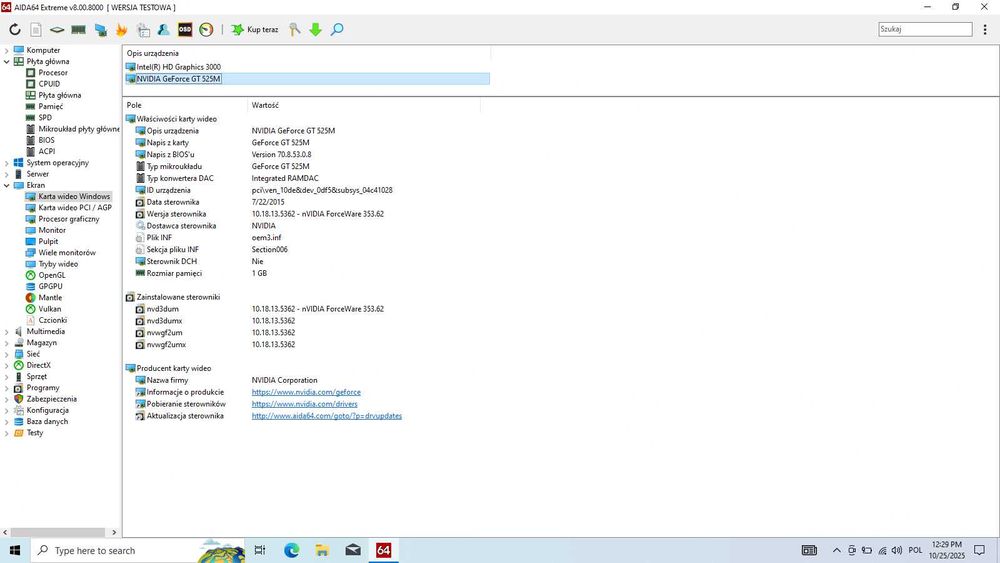1000x563 pixels.
Task: Click the Refresh toolbar icon
Action: (x=15, y=29)
